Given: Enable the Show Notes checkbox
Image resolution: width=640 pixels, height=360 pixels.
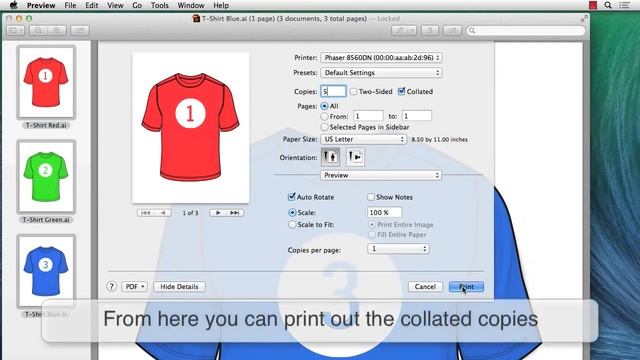Looking at the screenshot, I should tap(371, 197).
